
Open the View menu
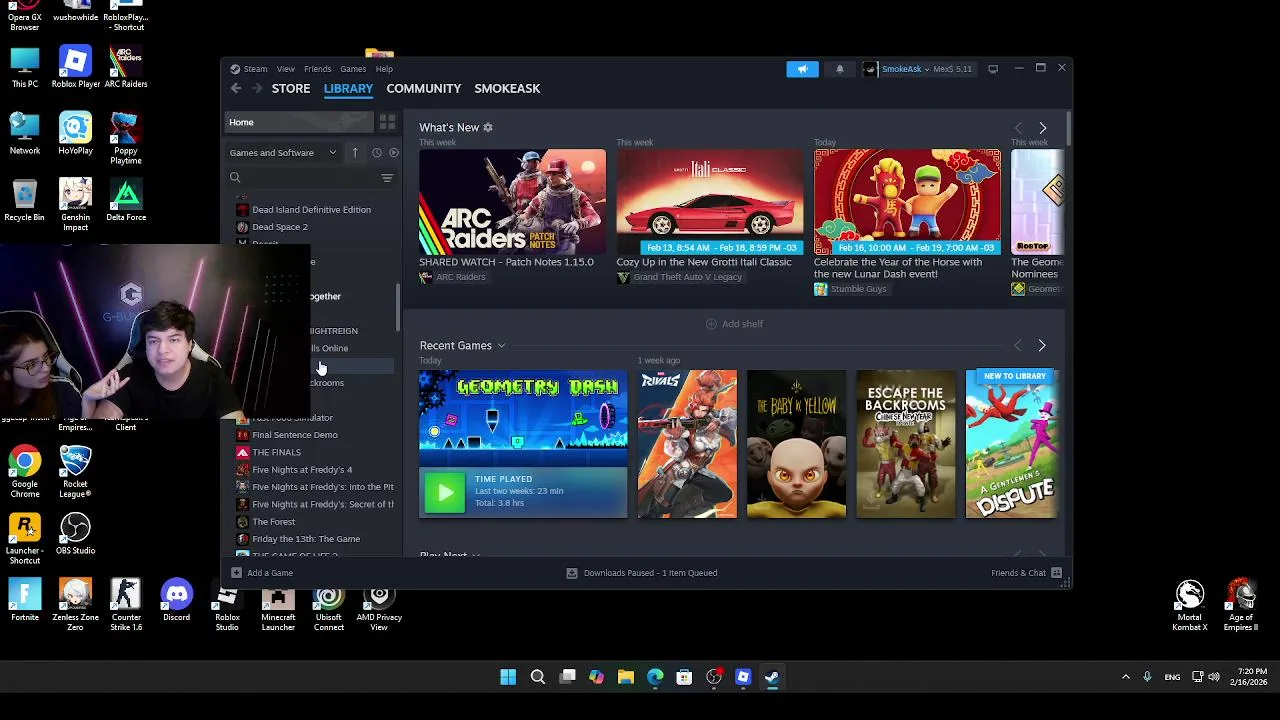click(x=286, y=69)
